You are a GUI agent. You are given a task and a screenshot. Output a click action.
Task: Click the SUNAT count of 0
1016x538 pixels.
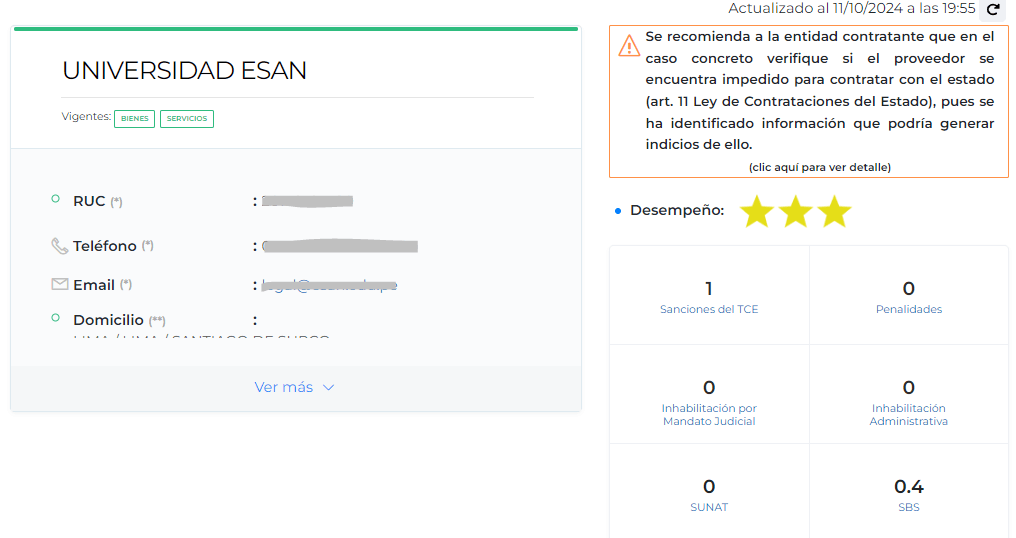[x=709, y=487]
